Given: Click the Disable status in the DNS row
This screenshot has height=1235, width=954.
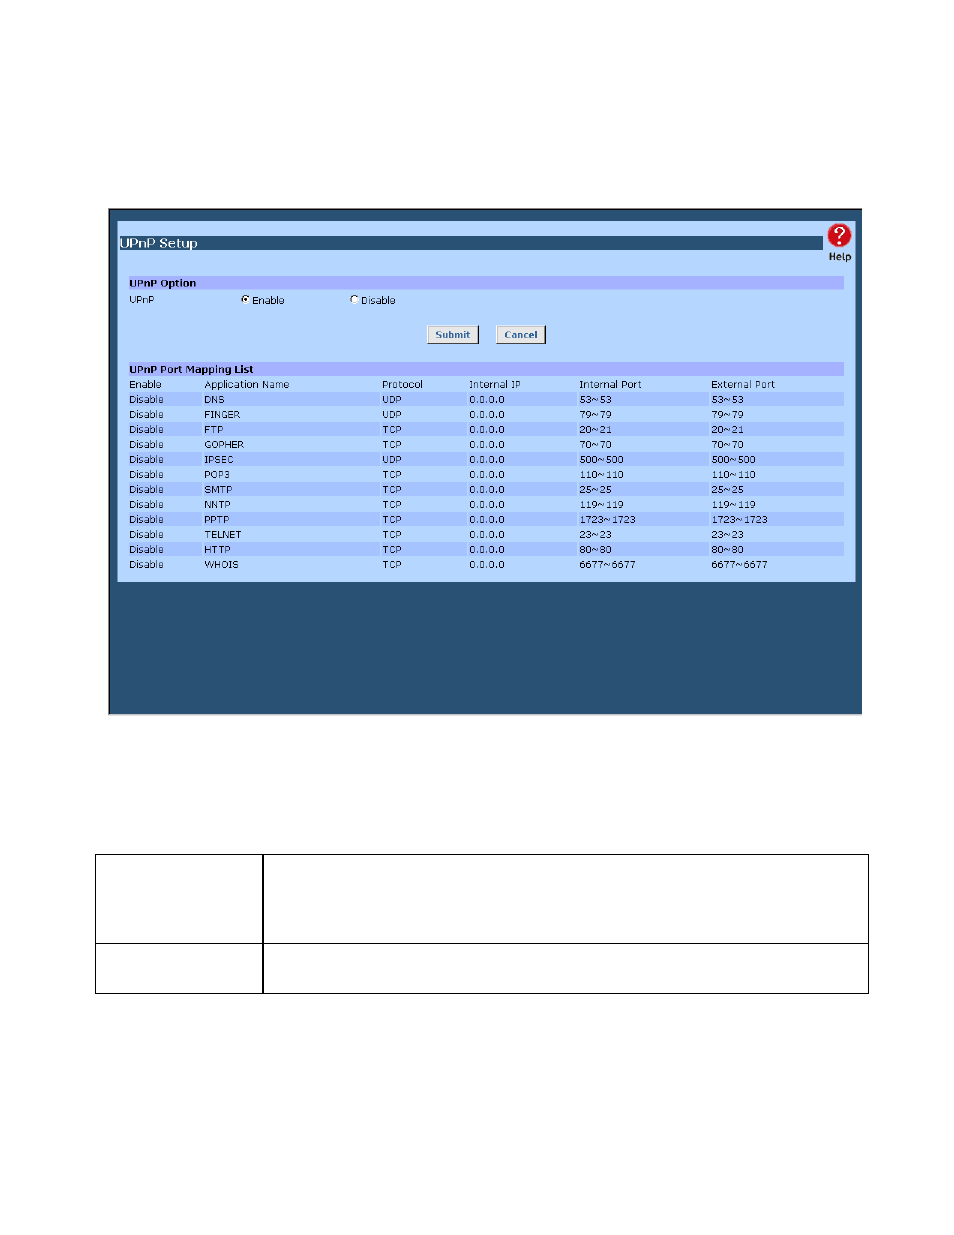Looking at the screenshot, I should (x=146, y=400).
